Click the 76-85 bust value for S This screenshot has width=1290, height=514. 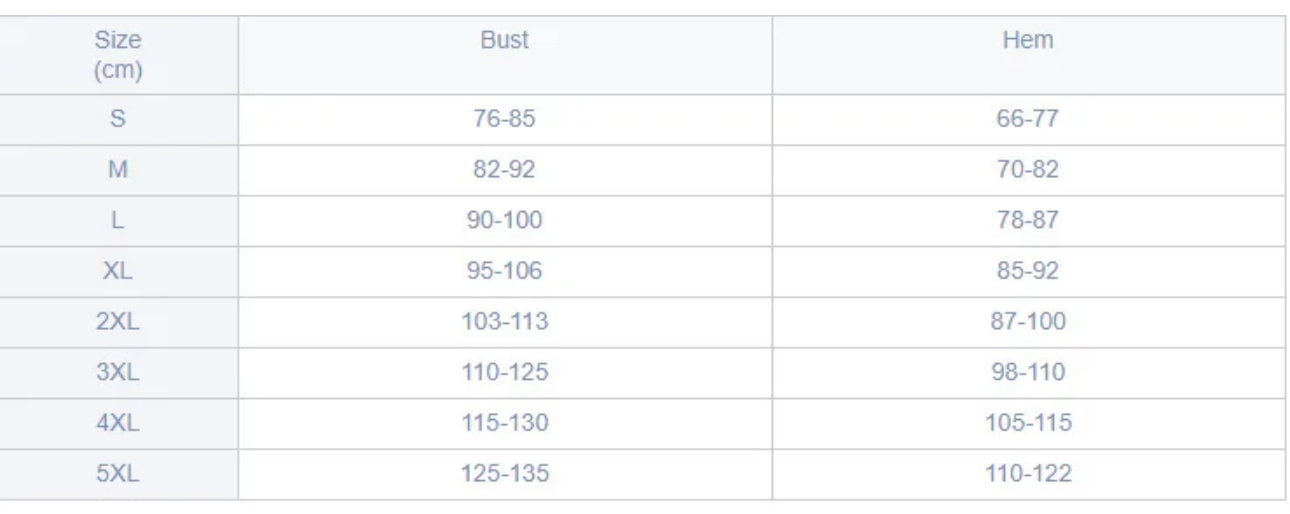tap(504, 118)
